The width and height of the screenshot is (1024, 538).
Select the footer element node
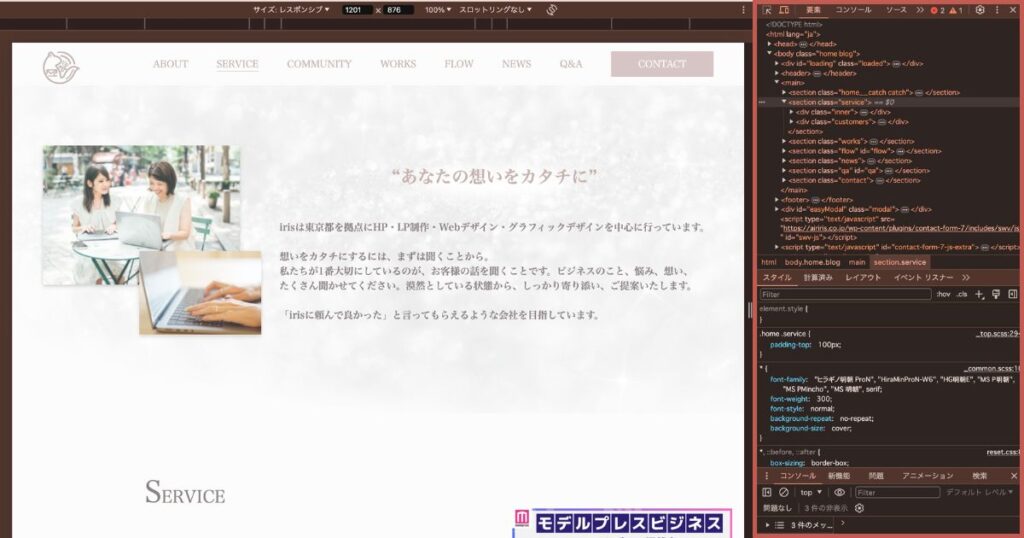coord(817,200)
